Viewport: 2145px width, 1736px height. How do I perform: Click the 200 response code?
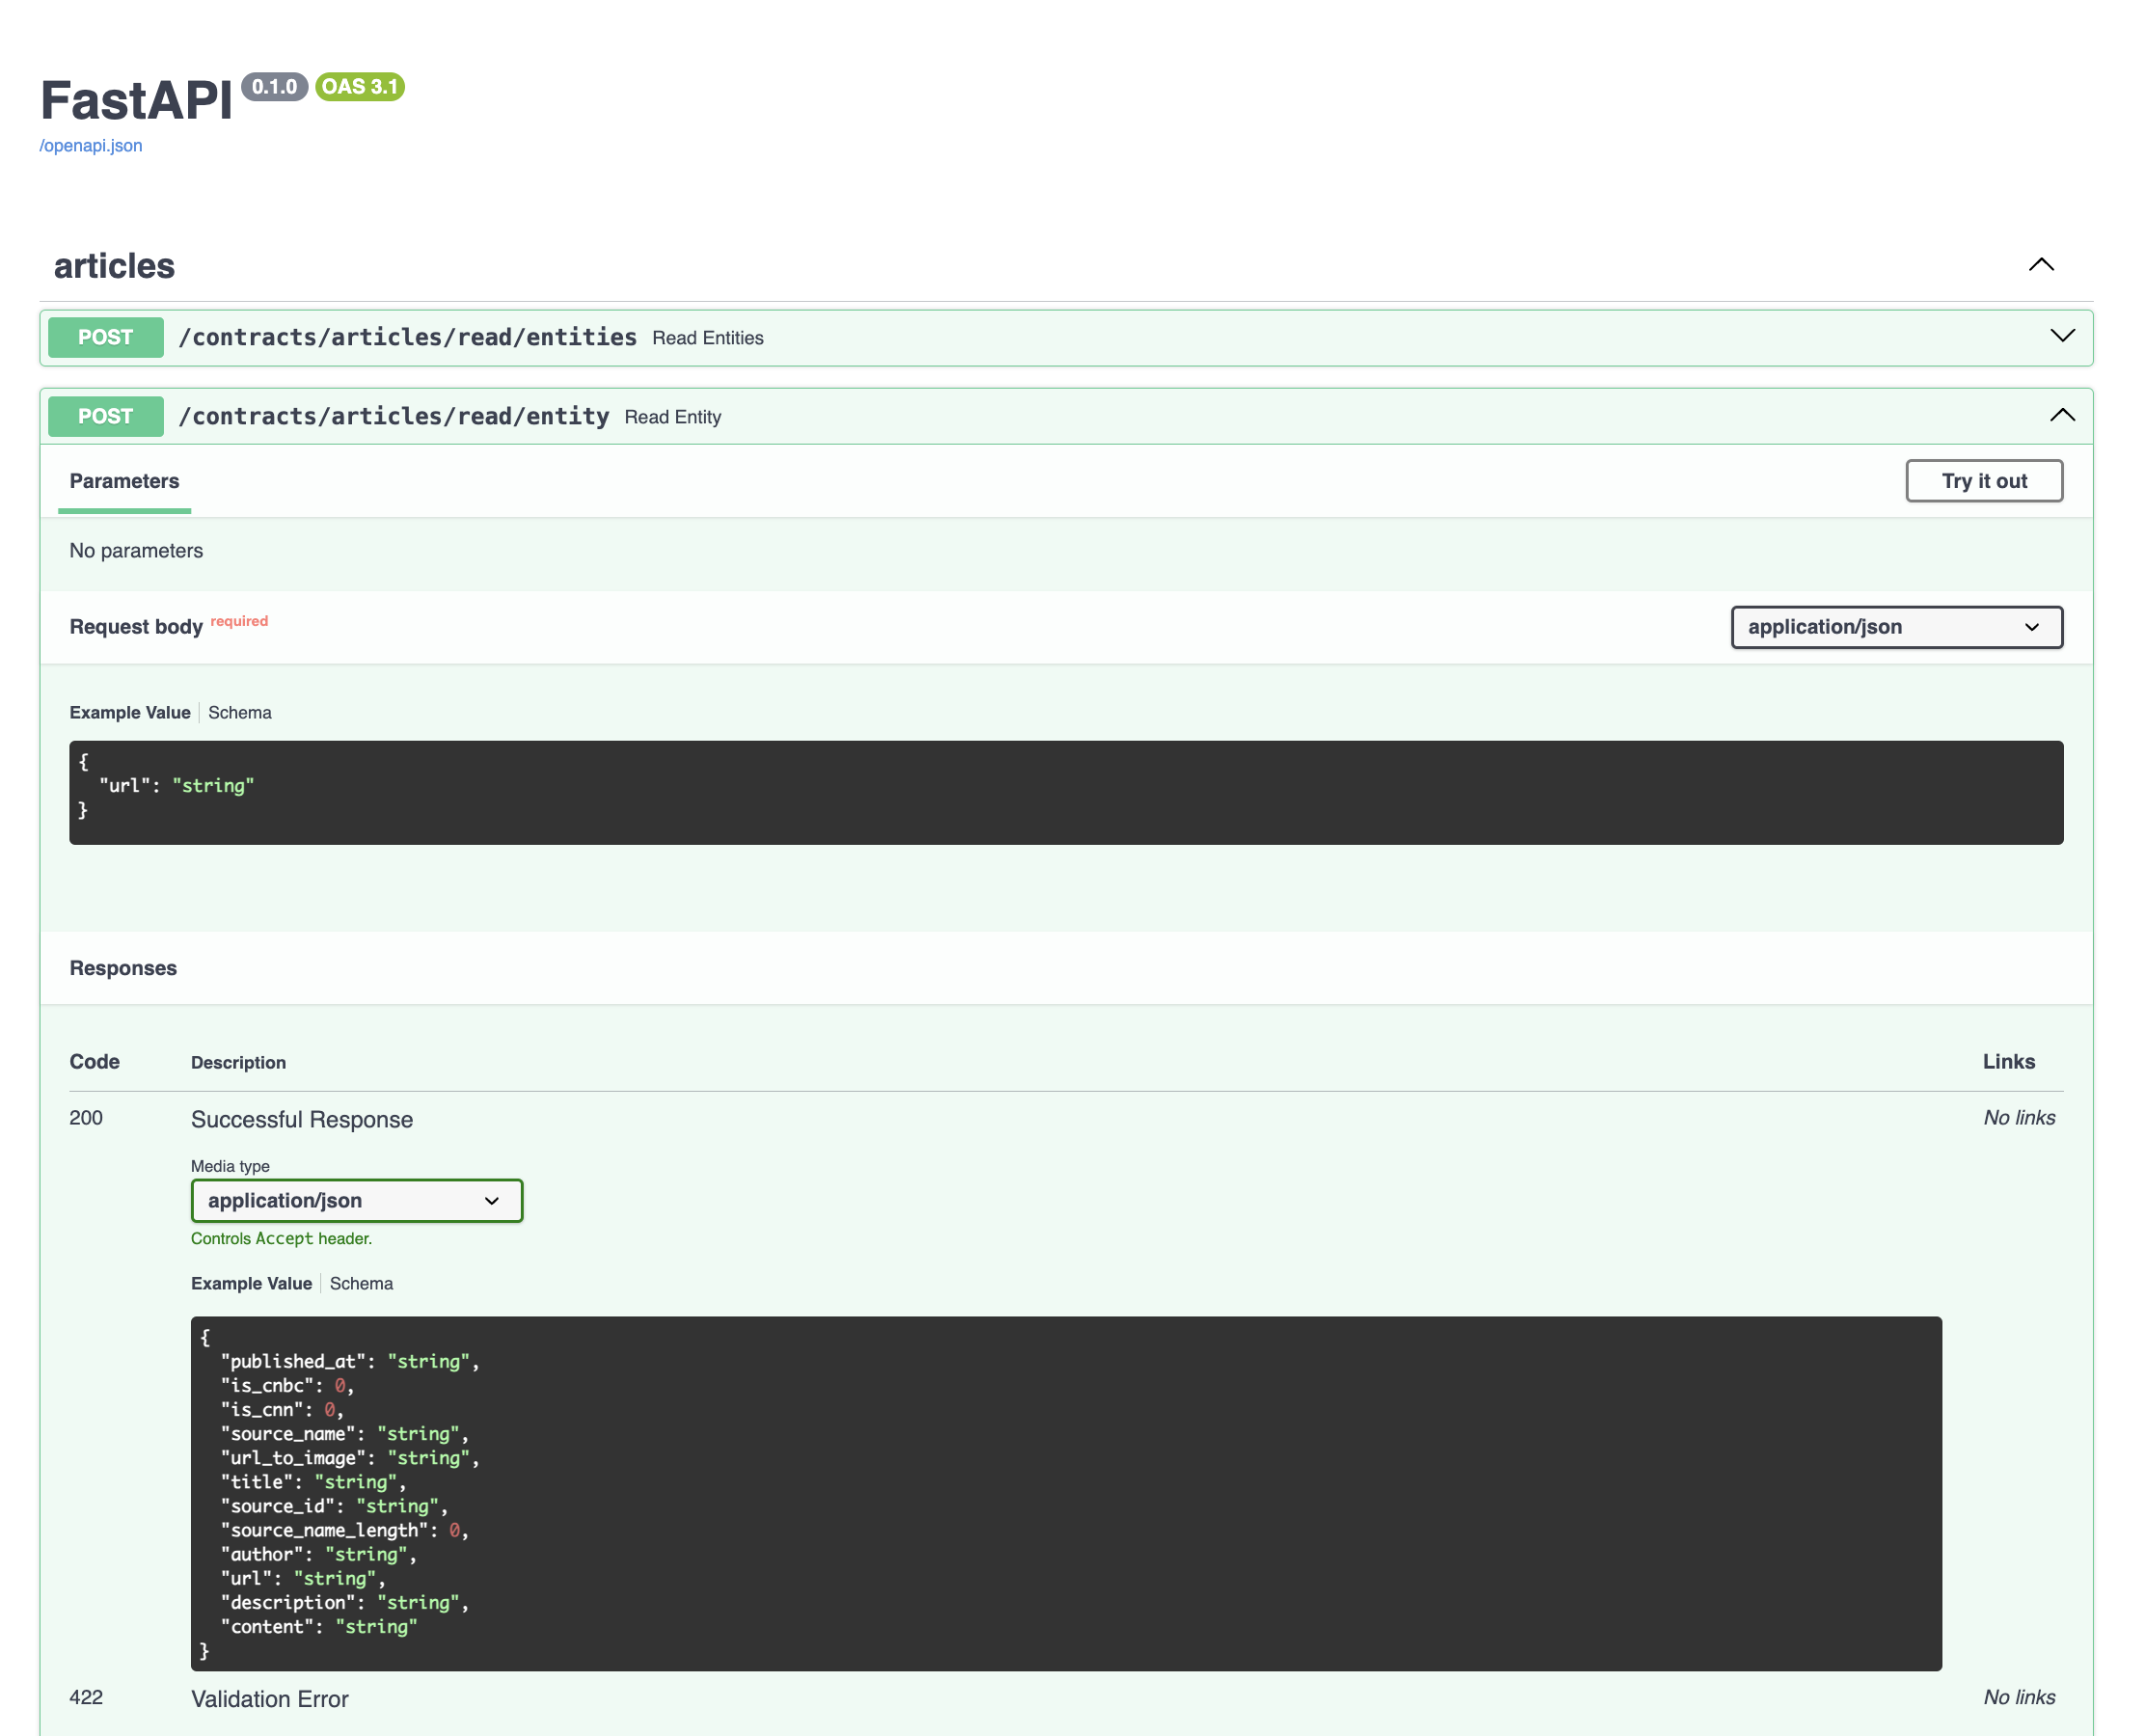[x=86, y=1118]
